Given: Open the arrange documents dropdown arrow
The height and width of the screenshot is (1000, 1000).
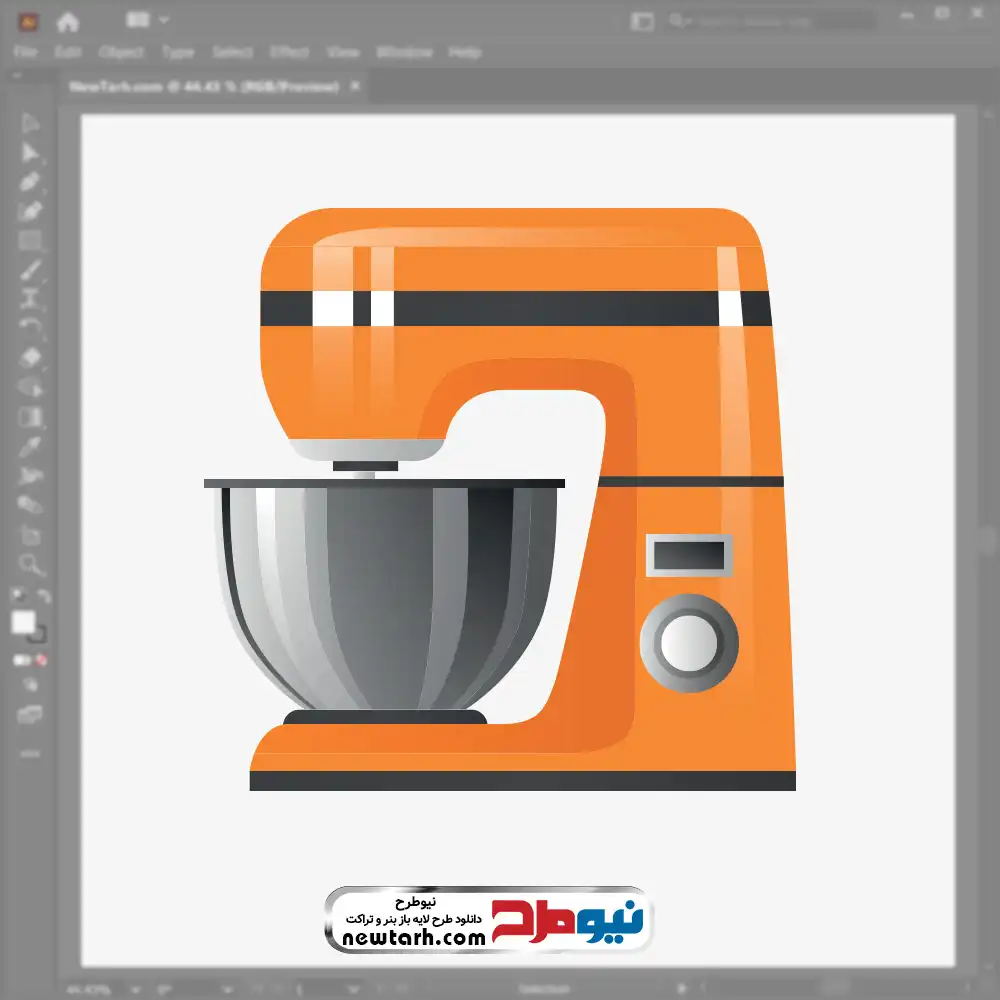Looking at the screenshot, I should click(164, 20).
